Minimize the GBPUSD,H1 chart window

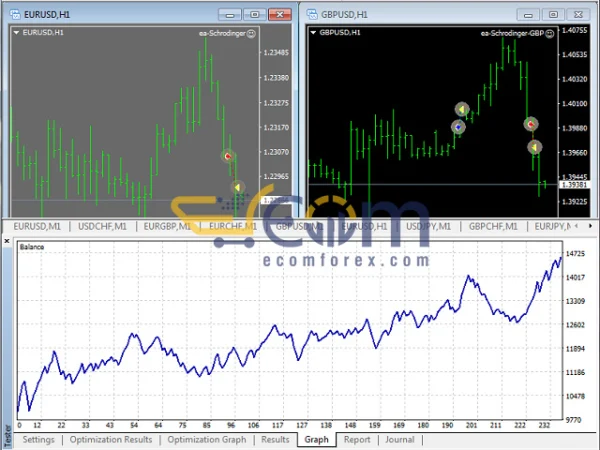click(528, 15)
